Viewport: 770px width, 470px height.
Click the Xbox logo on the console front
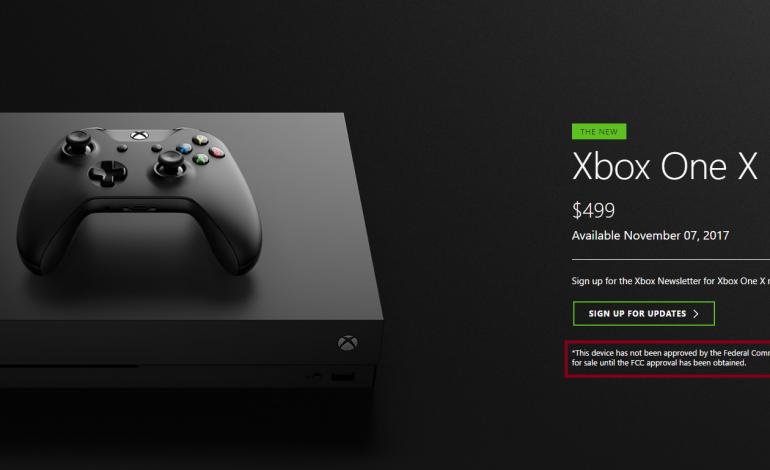(348, 343)
